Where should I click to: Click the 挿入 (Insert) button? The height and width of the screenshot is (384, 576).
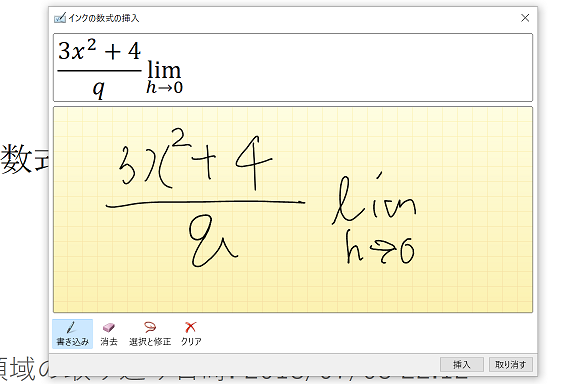tap(462, 365)
